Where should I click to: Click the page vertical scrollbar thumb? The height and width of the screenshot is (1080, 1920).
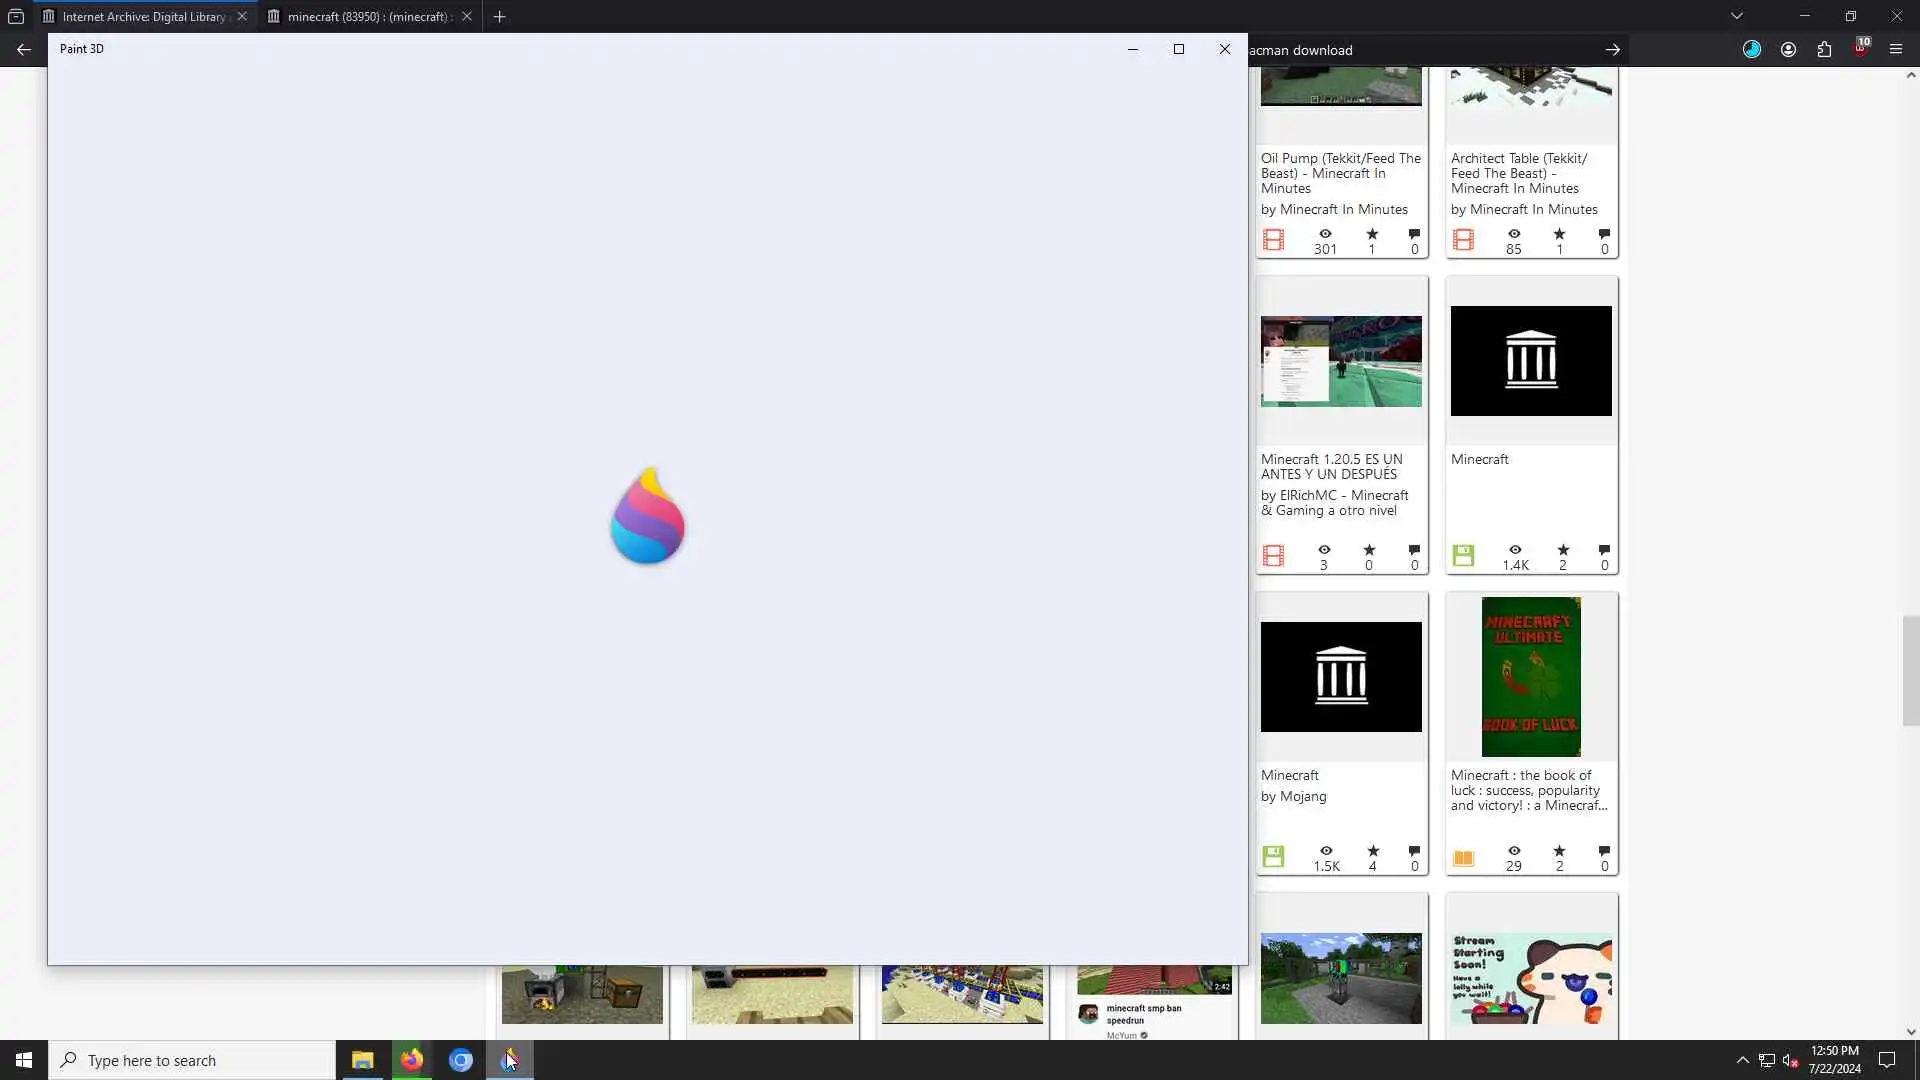pyautogui.click(x=1910, y=671)
